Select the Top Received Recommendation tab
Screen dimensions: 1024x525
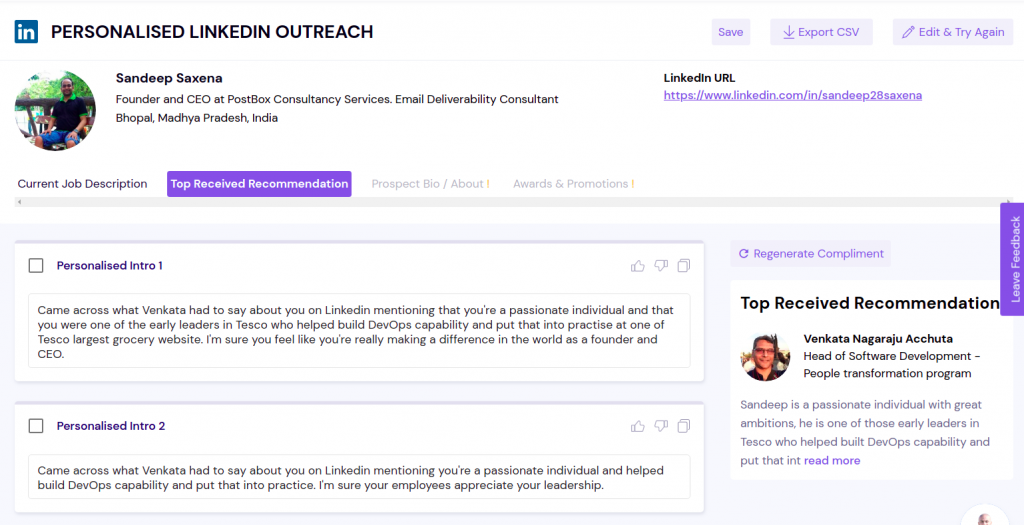tap(259, 183)
